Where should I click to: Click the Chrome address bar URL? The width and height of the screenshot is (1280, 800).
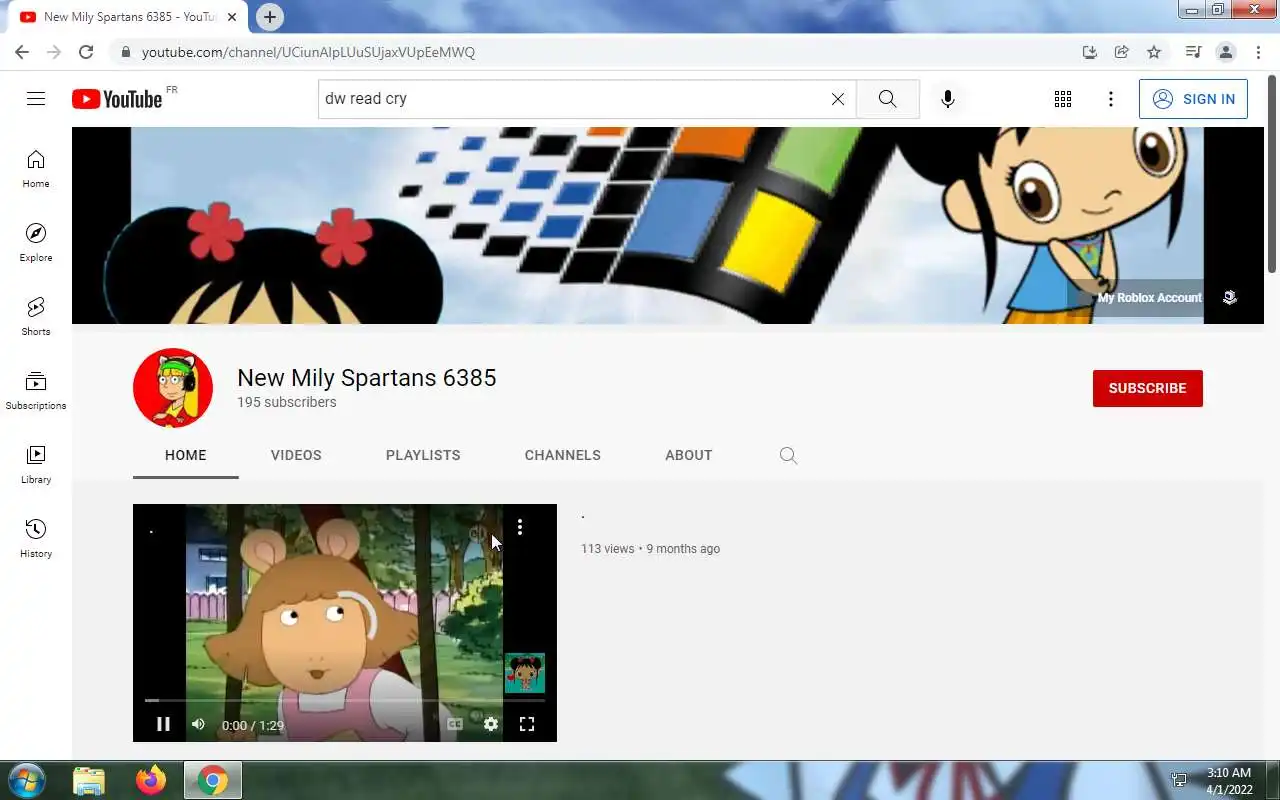tap(308, 52)
